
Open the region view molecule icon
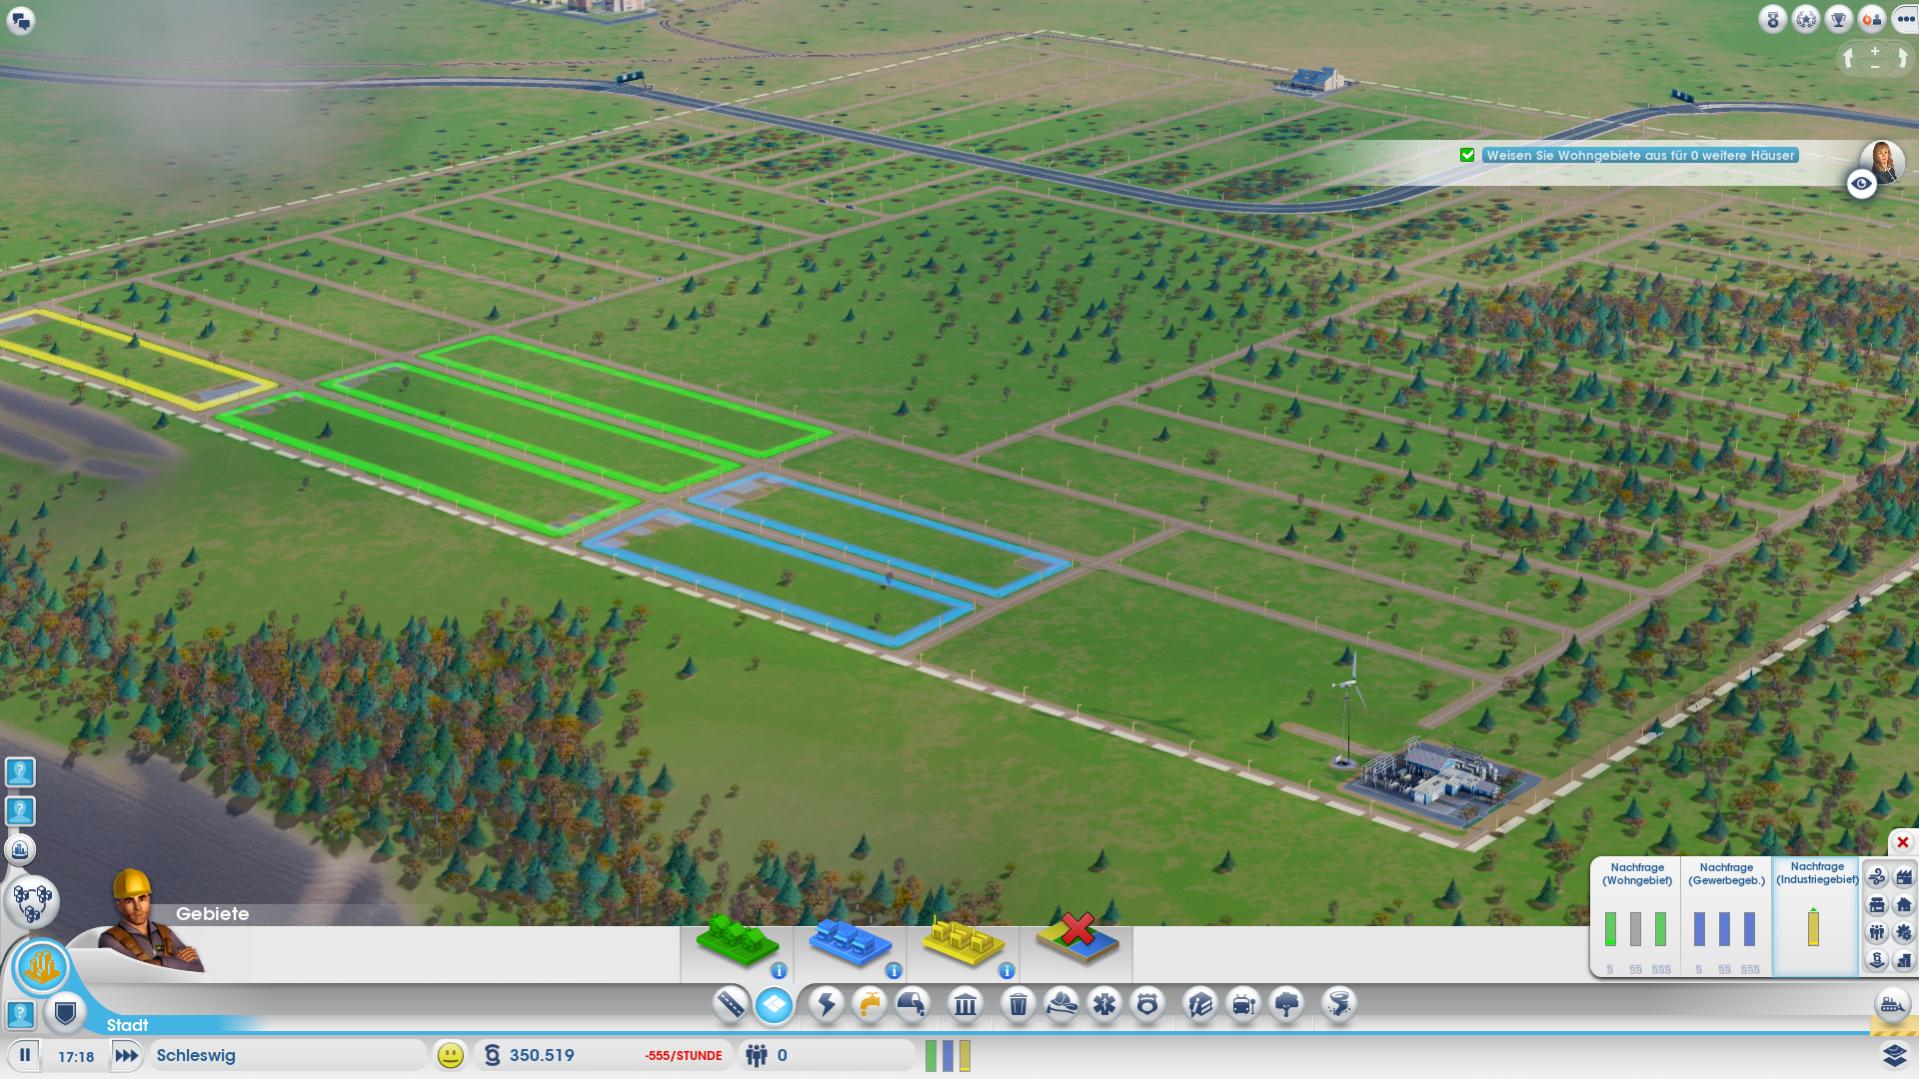pos(33,901)
